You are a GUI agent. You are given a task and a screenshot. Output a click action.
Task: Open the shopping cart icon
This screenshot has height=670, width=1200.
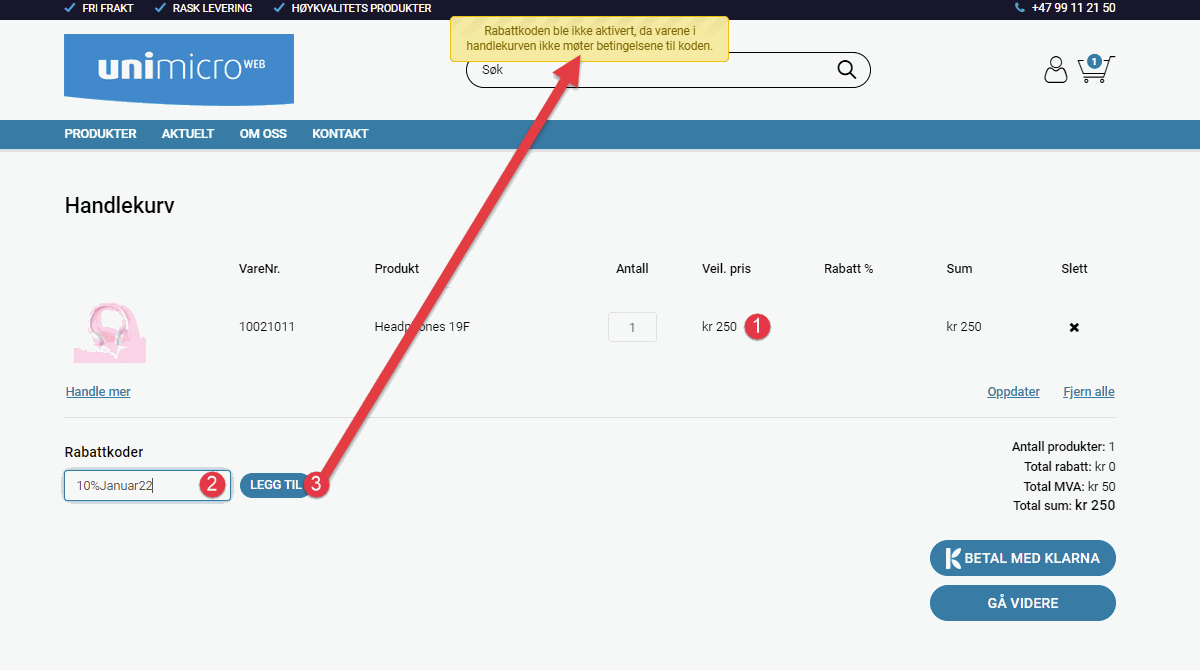(x=1094, y=69)
